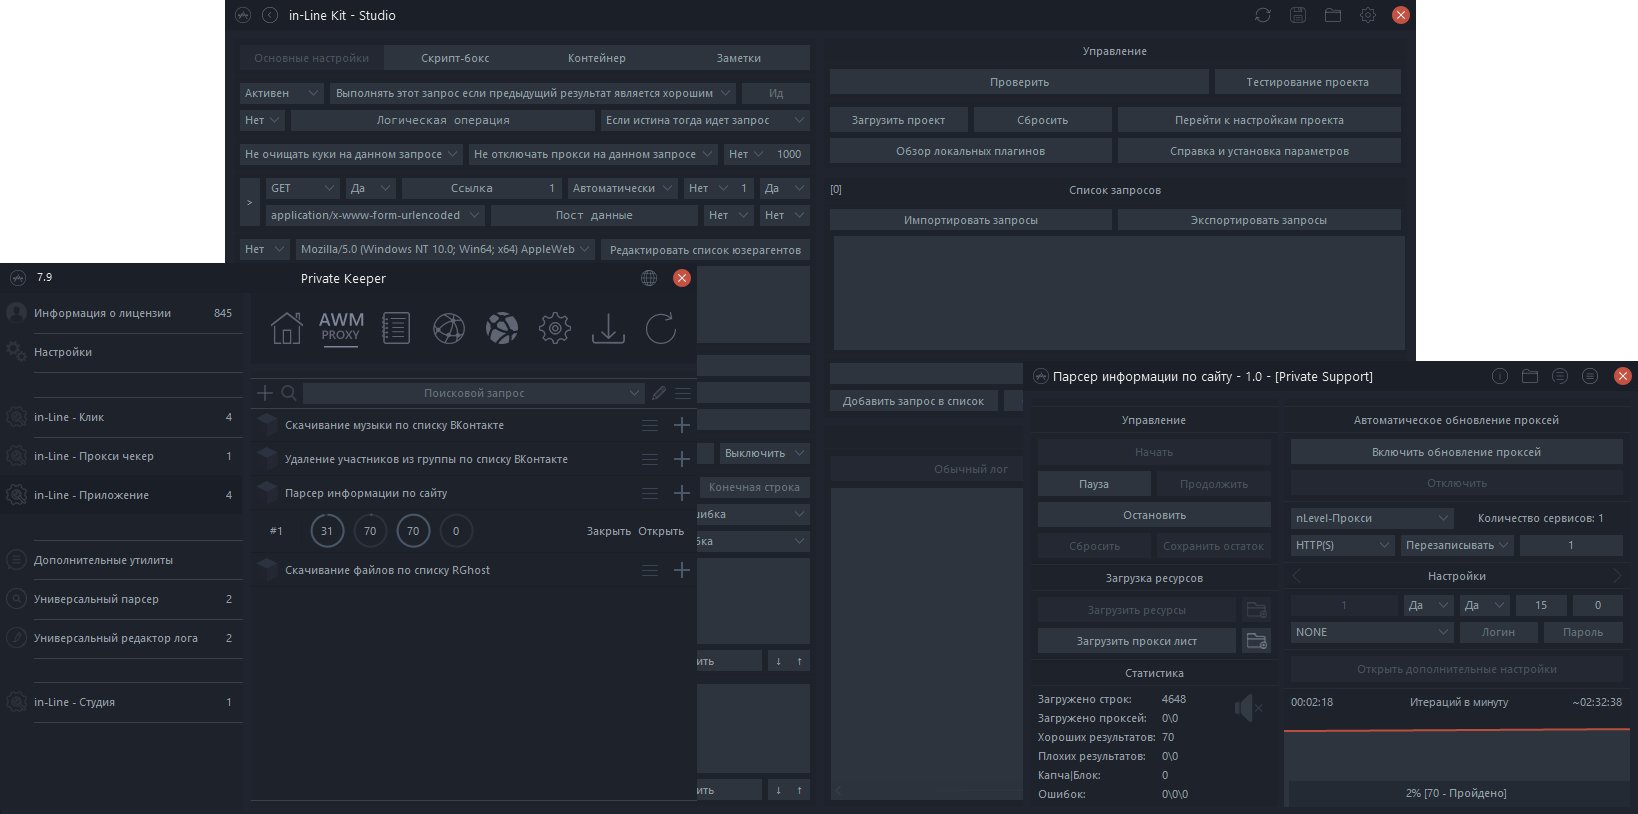Screen dimensions: 1638x814
Task: Click 'Открыть' link in project row #1
Action: click(x=661, y=531)
